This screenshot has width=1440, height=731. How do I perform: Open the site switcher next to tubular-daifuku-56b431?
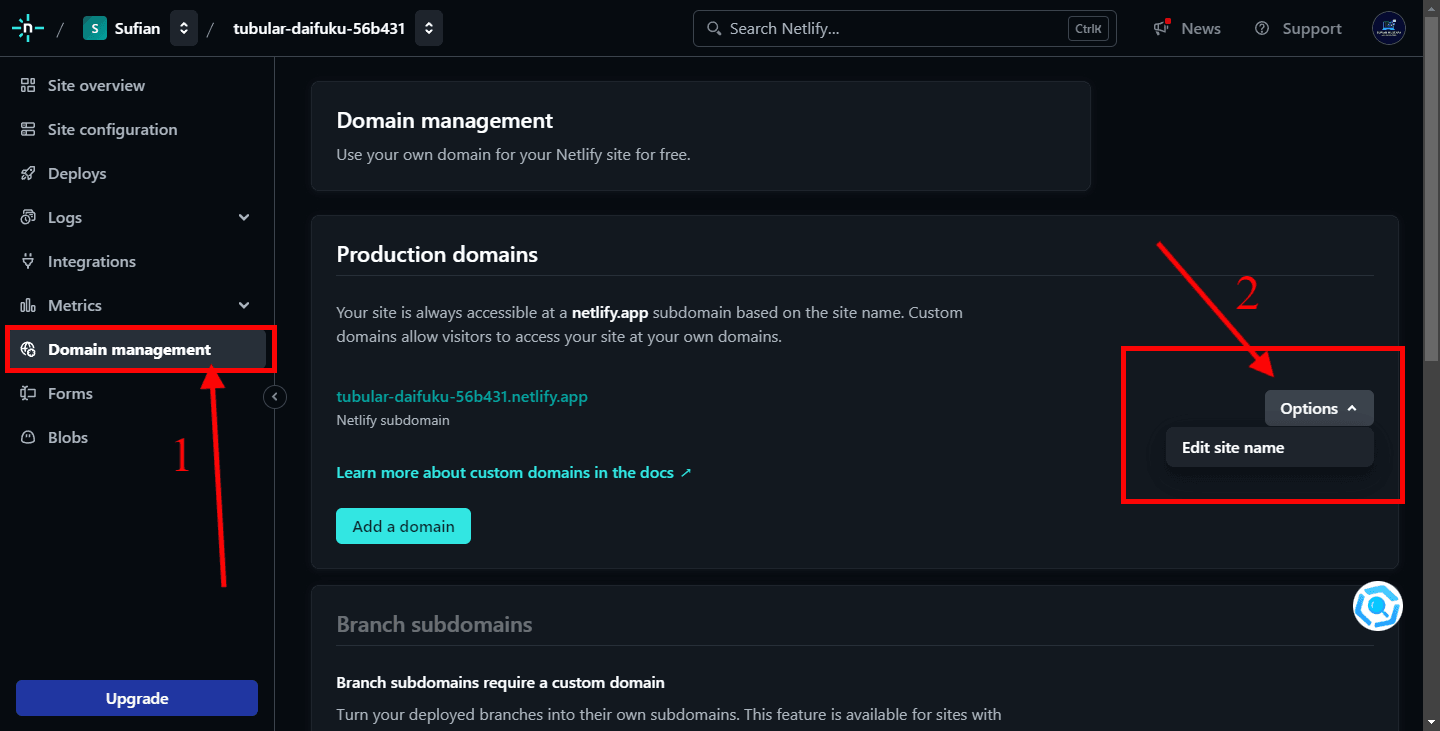pos(428,28)
